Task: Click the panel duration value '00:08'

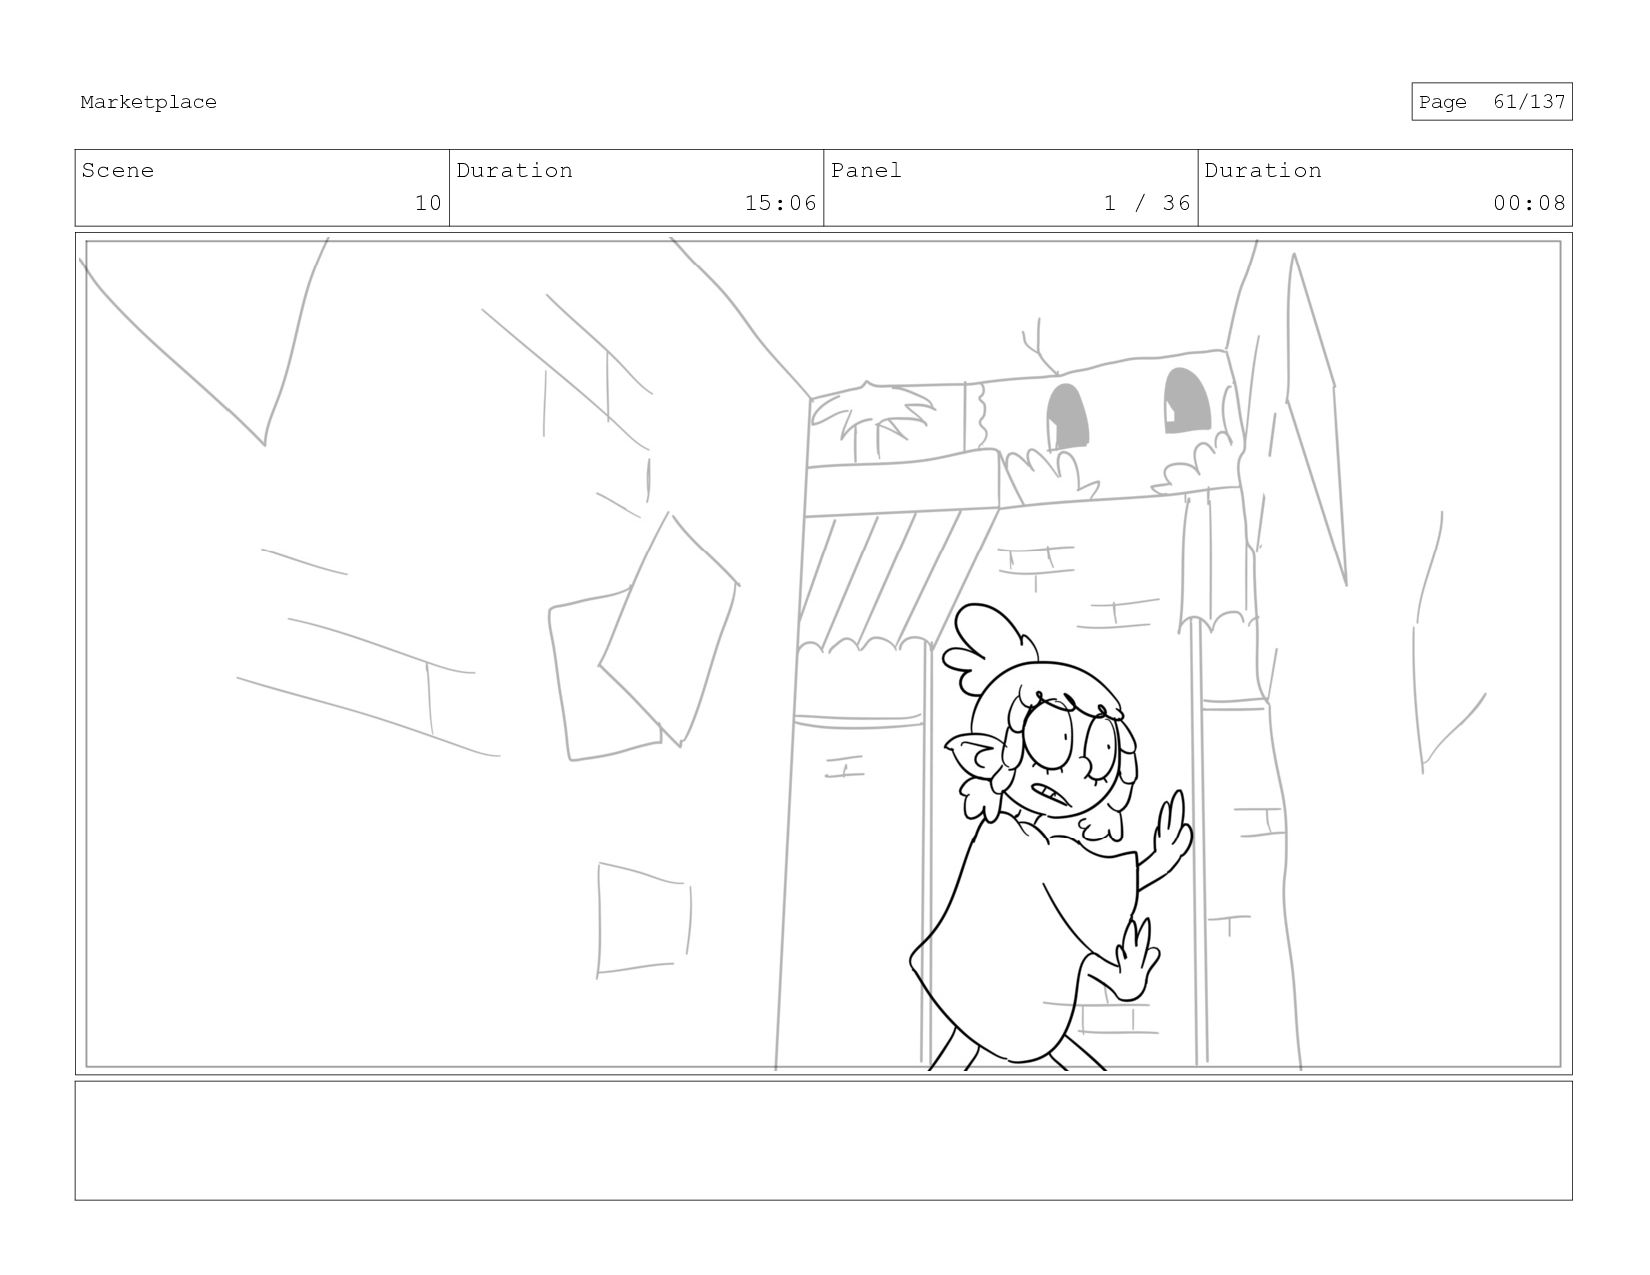Action: click(1529, 203)
